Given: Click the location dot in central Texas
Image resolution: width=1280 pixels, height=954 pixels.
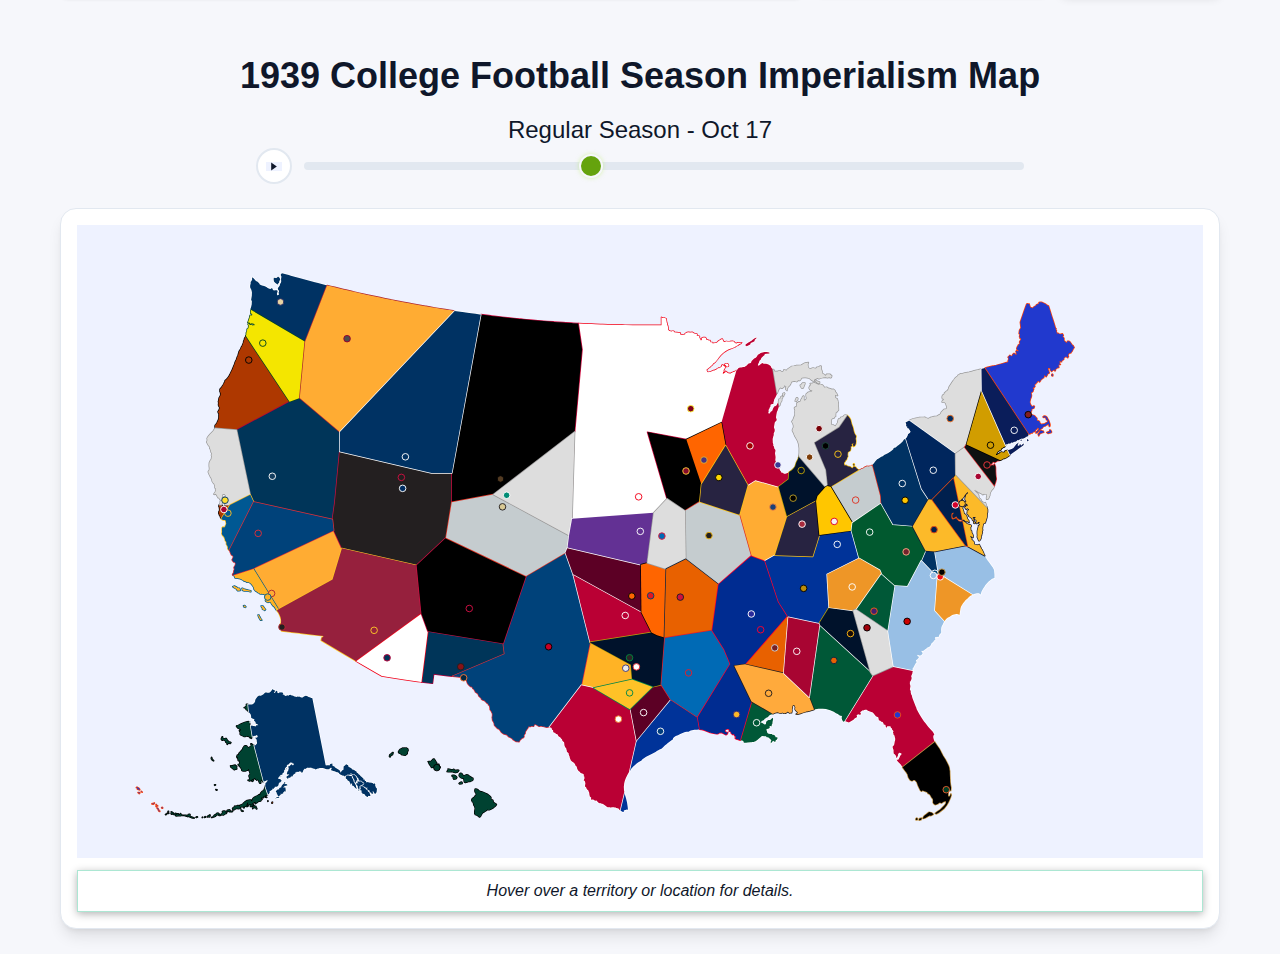Looking at the screenshot, I should pos(618,719).
